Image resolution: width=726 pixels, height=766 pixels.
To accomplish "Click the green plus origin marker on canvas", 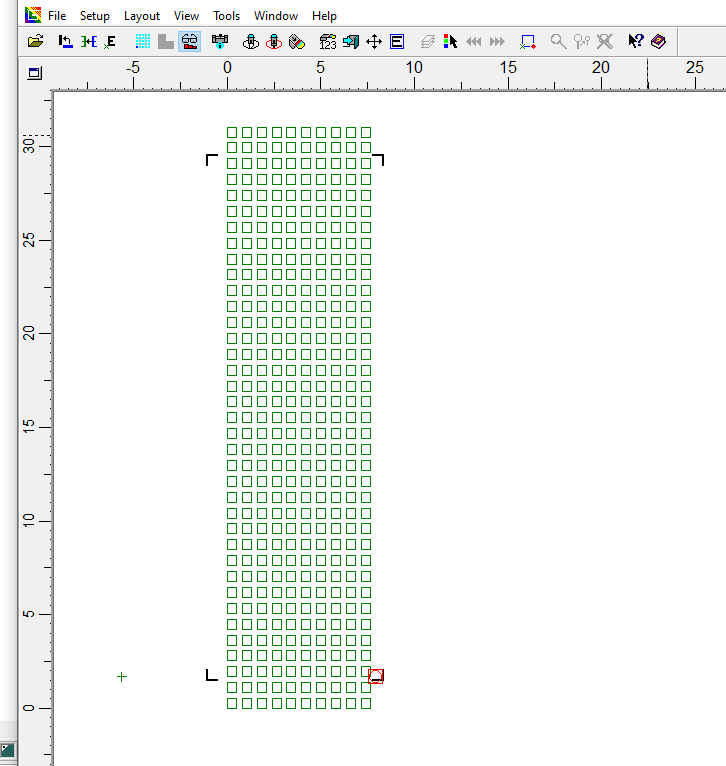I will [x=122, y=677].
